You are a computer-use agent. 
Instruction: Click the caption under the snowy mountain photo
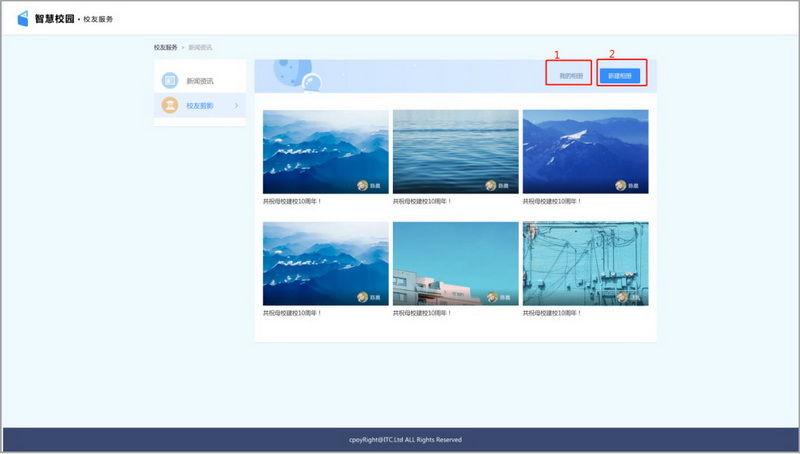click(x=552, y=201)
